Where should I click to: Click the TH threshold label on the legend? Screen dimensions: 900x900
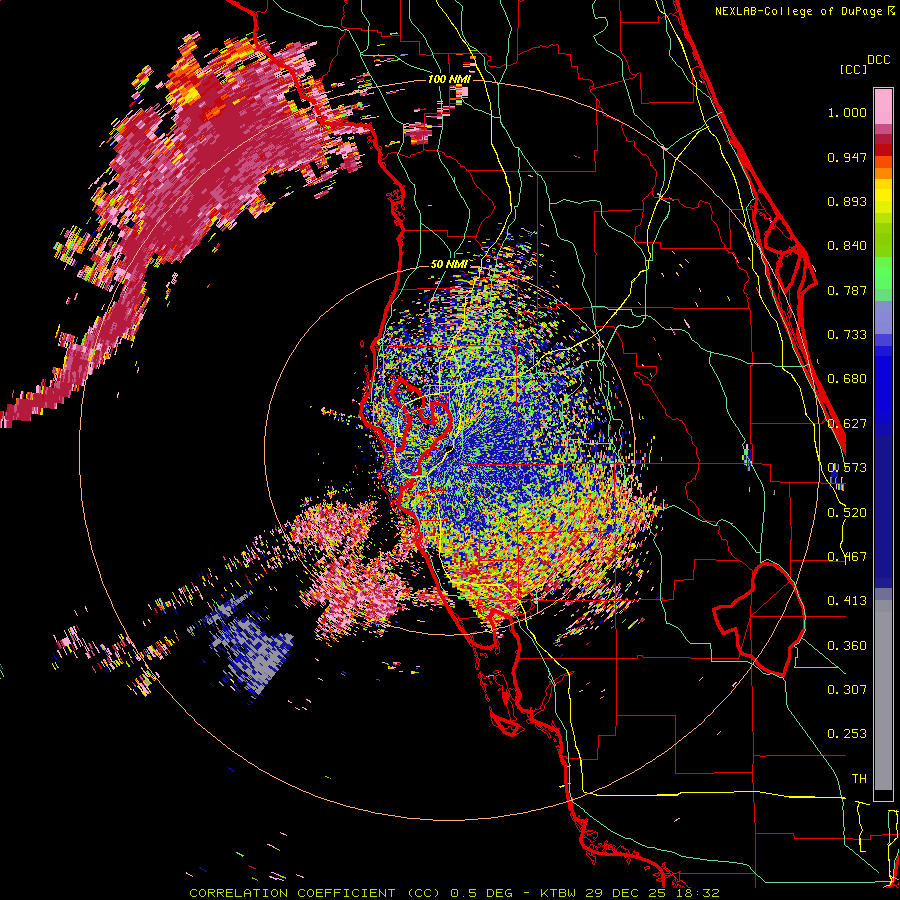859,779
